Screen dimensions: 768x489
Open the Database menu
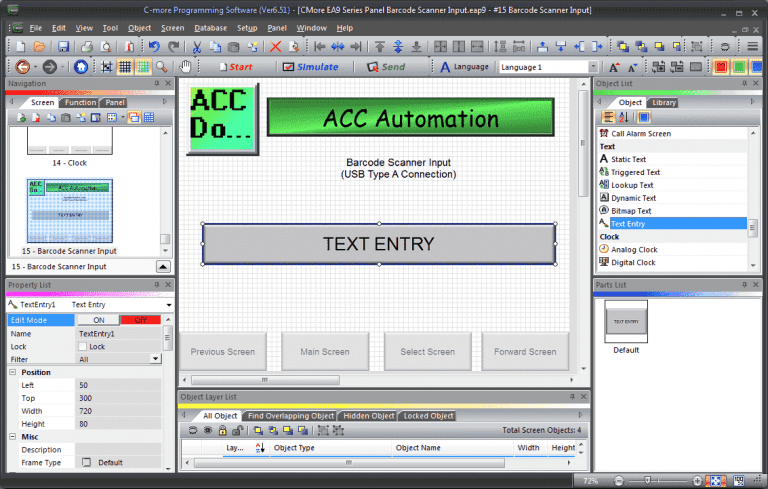pos(209,28)
